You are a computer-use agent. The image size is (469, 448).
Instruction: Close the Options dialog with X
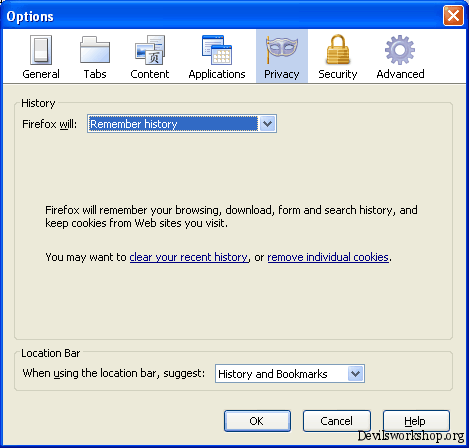point(453,15)
